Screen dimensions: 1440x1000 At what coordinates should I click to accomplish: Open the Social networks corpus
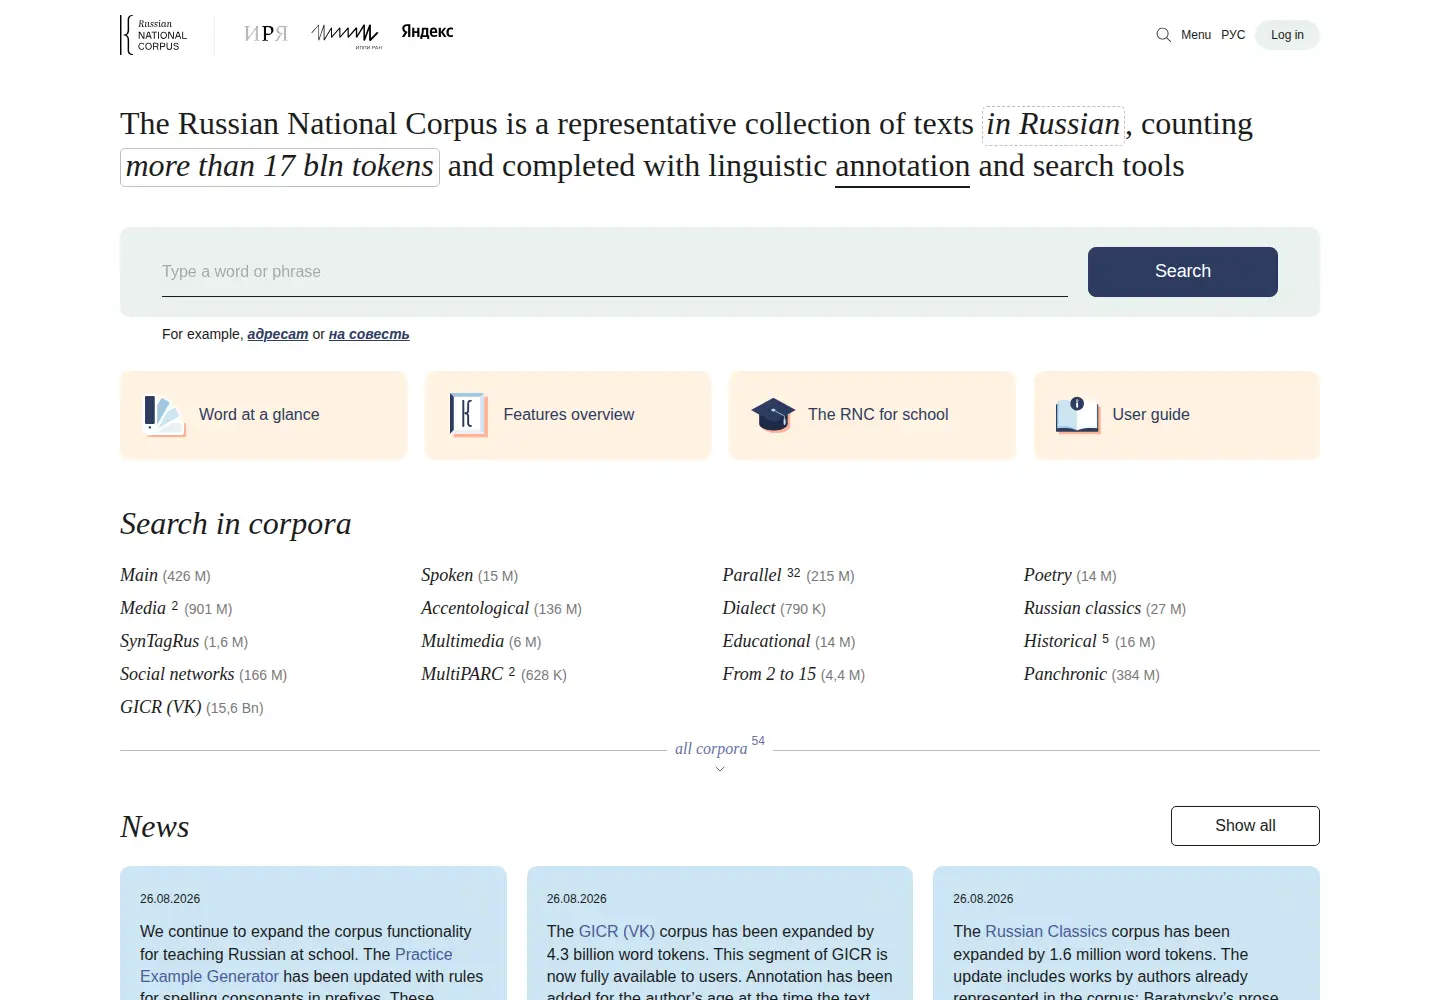pos(177,674)
